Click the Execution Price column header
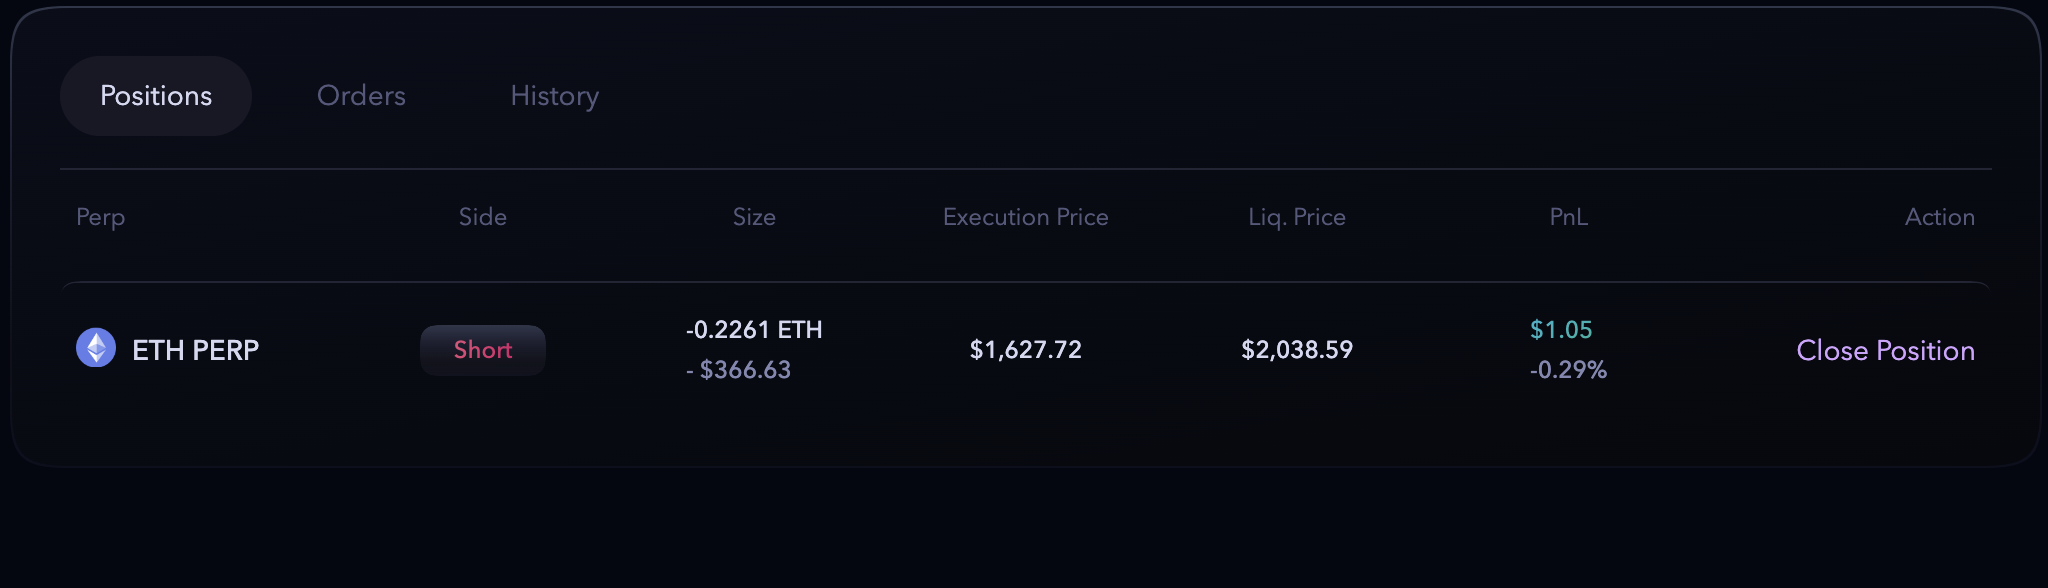Viewport: 2048px width, 588px height. coord(1025,217)
